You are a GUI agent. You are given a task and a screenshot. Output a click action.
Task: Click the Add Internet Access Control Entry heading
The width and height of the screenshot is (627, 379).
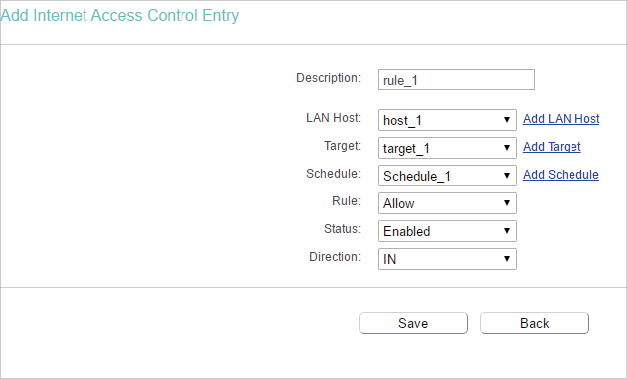point(120,16)
